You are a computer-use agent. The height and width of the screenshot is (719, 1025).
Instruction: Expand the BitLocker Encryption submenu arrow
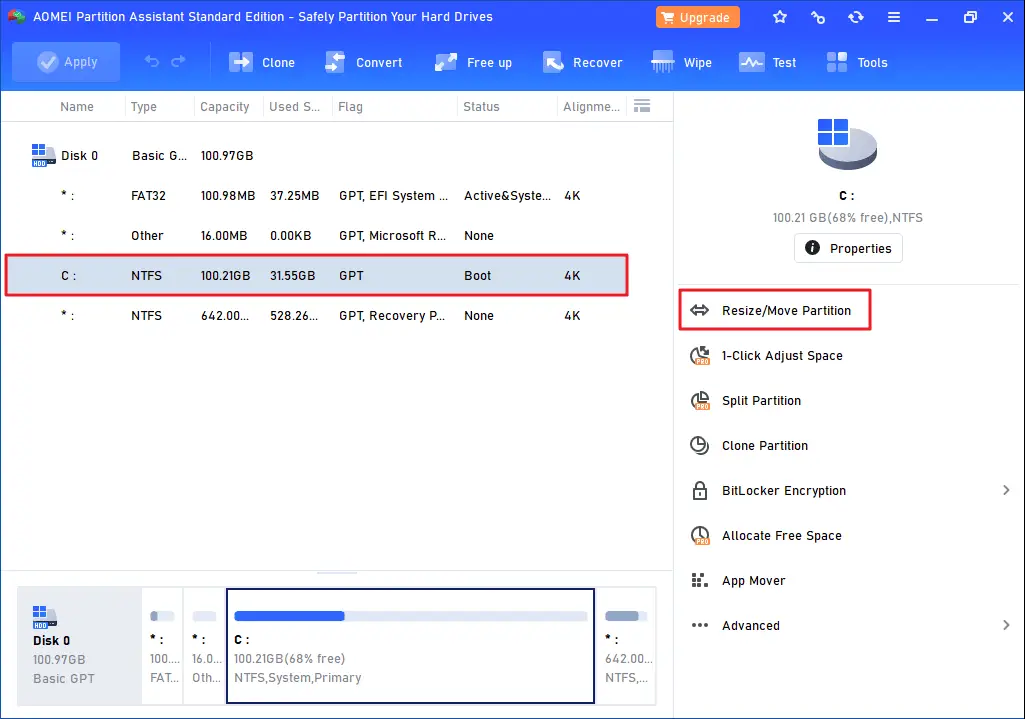(x=1006, y=490)
